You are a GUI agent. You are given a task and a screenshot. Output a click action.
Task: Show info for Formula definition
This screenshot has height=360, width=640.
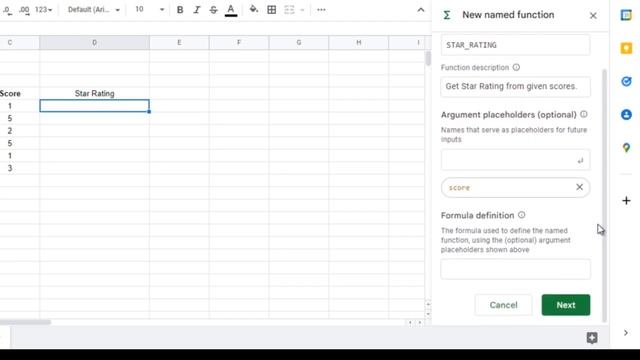pos(522,215)
